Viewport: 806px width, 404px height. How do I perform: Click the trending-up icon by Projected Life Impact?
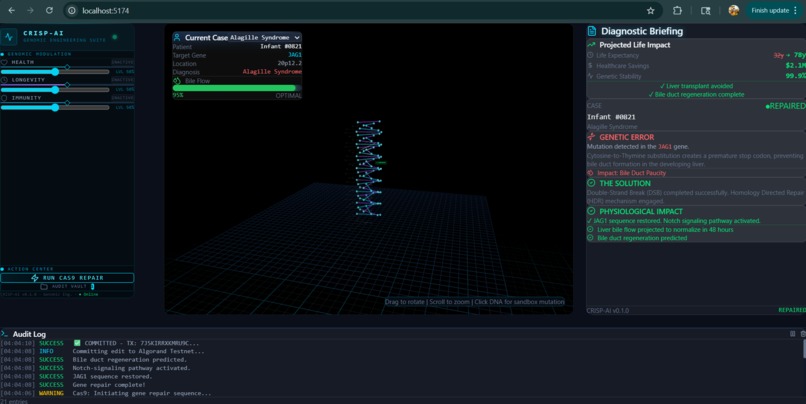tap(592, 45)
